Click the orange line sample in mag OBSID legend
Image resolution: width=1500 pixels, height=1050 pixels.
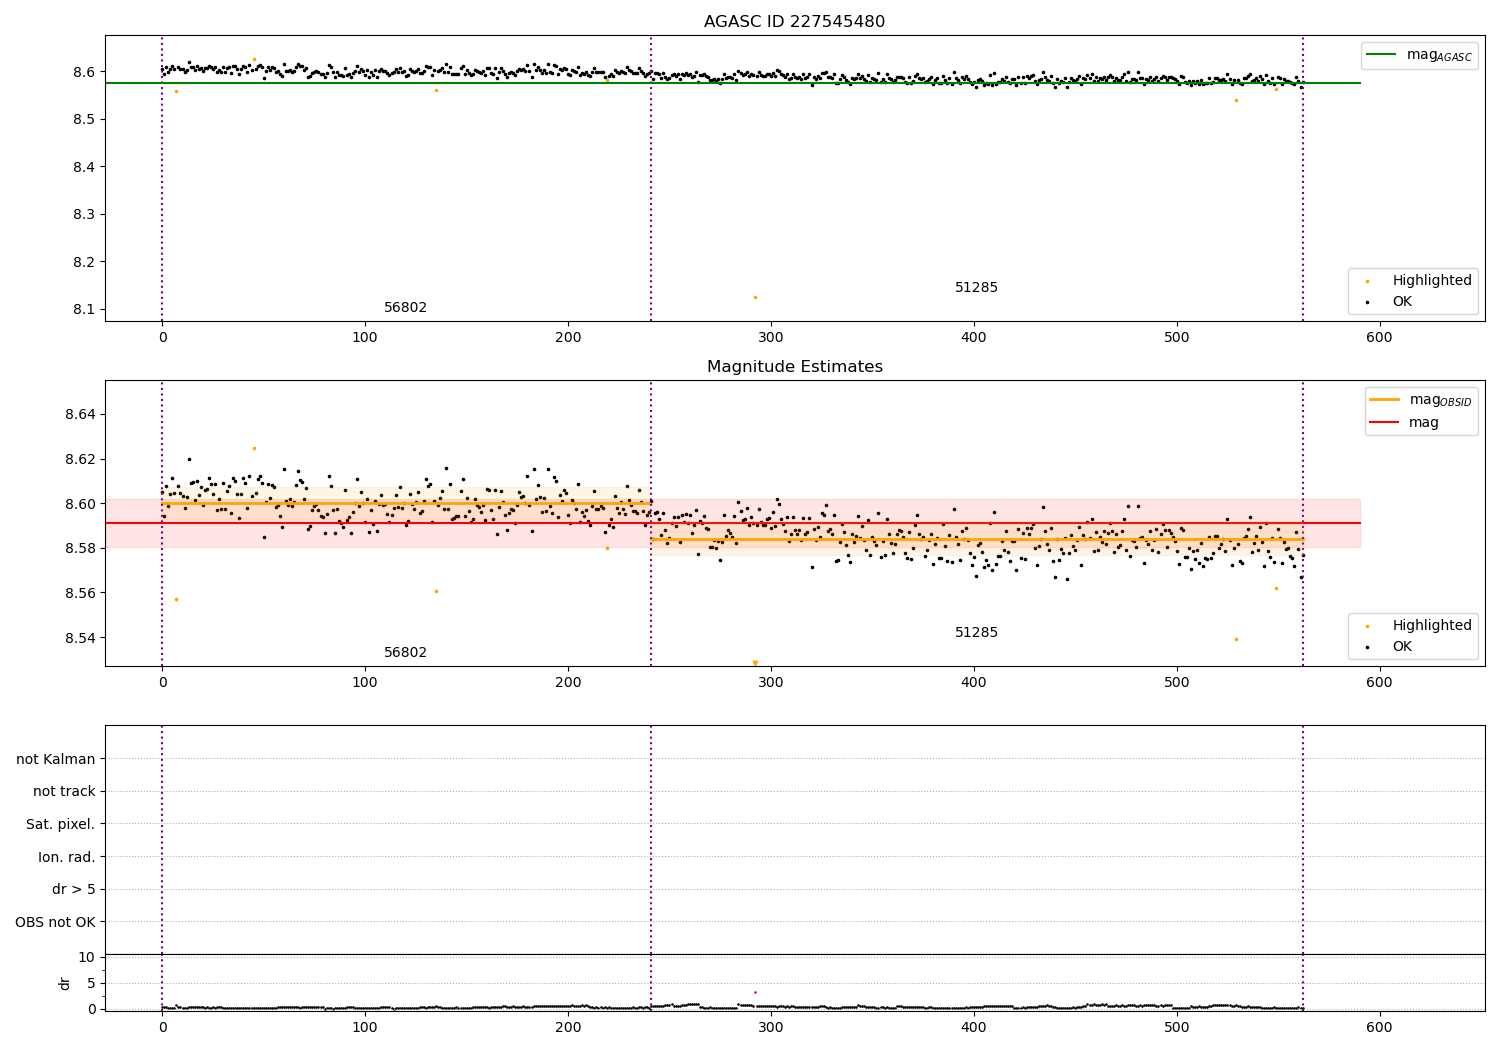(x=1385, y=400)
